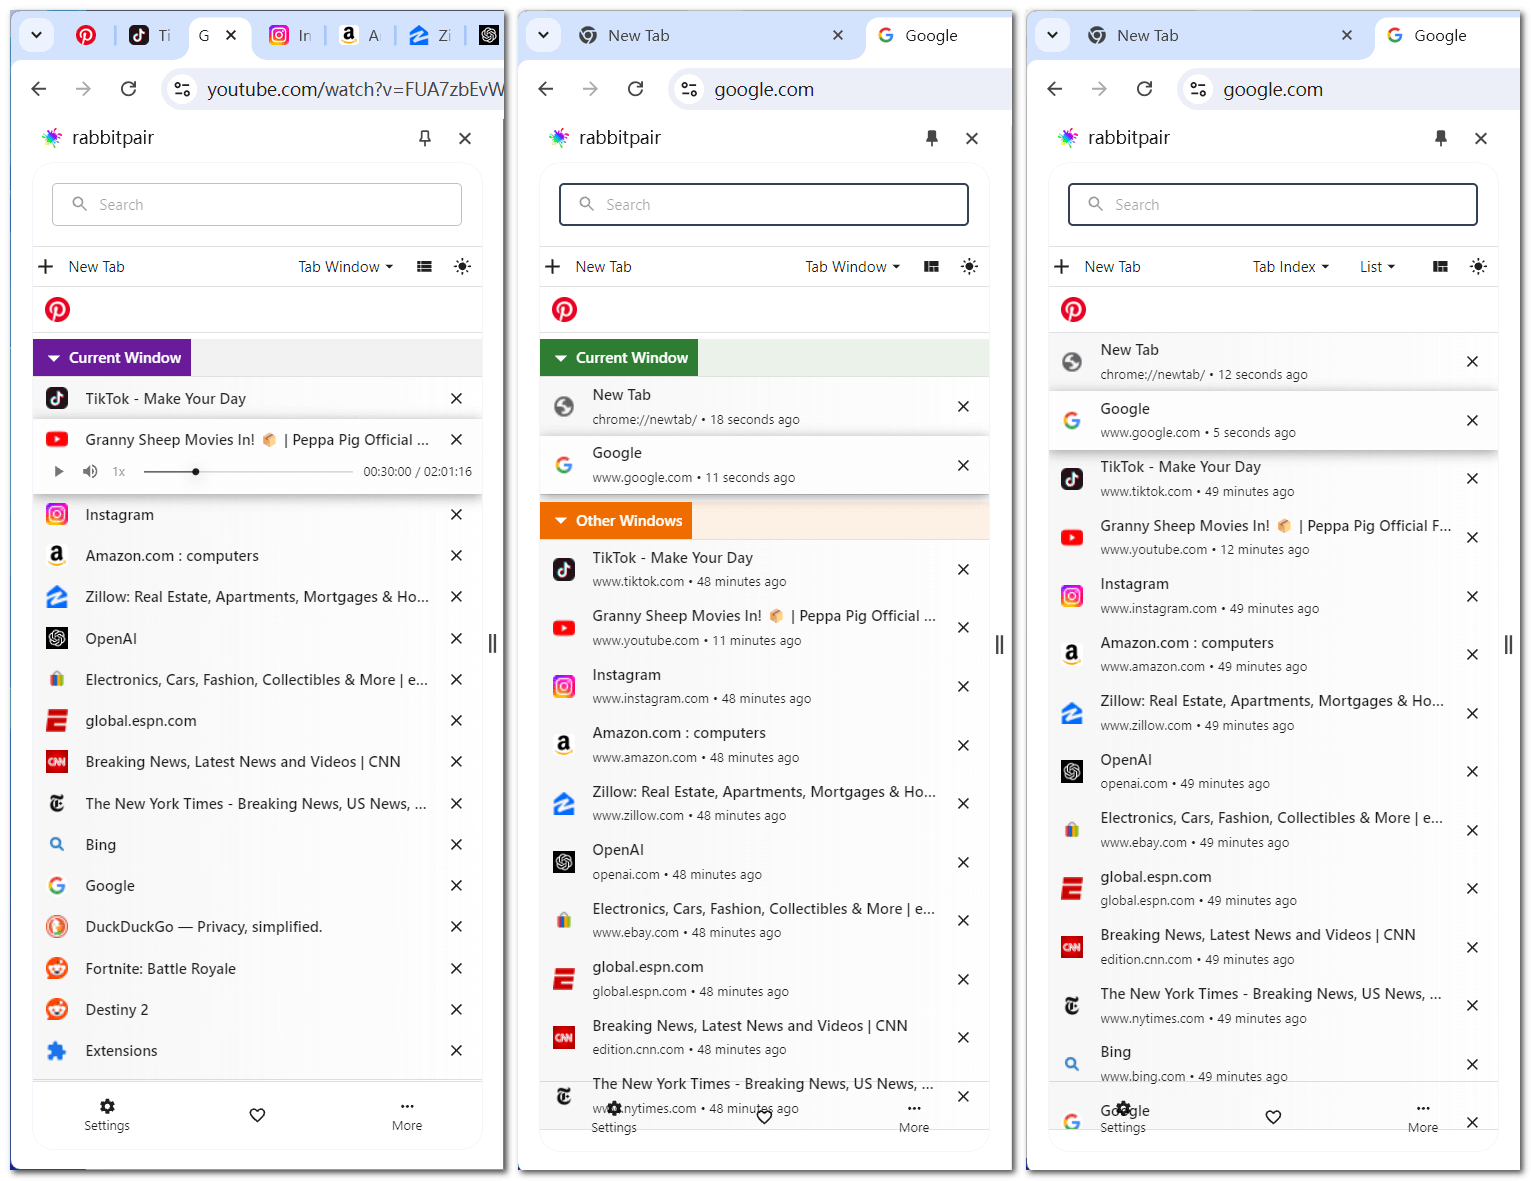Open DuckDuckGo entry in left panel list
This screenshot has width=1531, height=1181.
coord(257,927)
